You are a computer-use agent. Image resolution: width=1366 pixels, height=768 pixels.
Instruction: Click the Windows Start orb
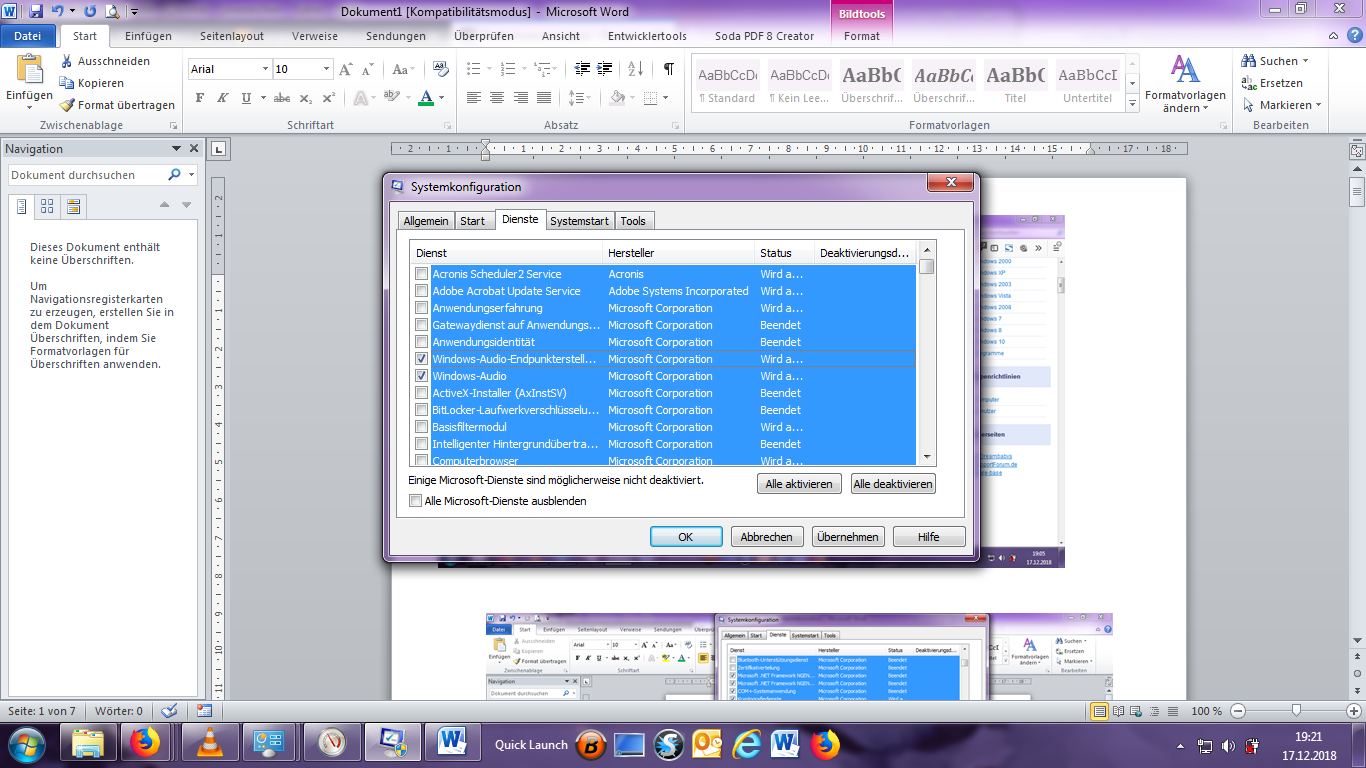(25, 744)
